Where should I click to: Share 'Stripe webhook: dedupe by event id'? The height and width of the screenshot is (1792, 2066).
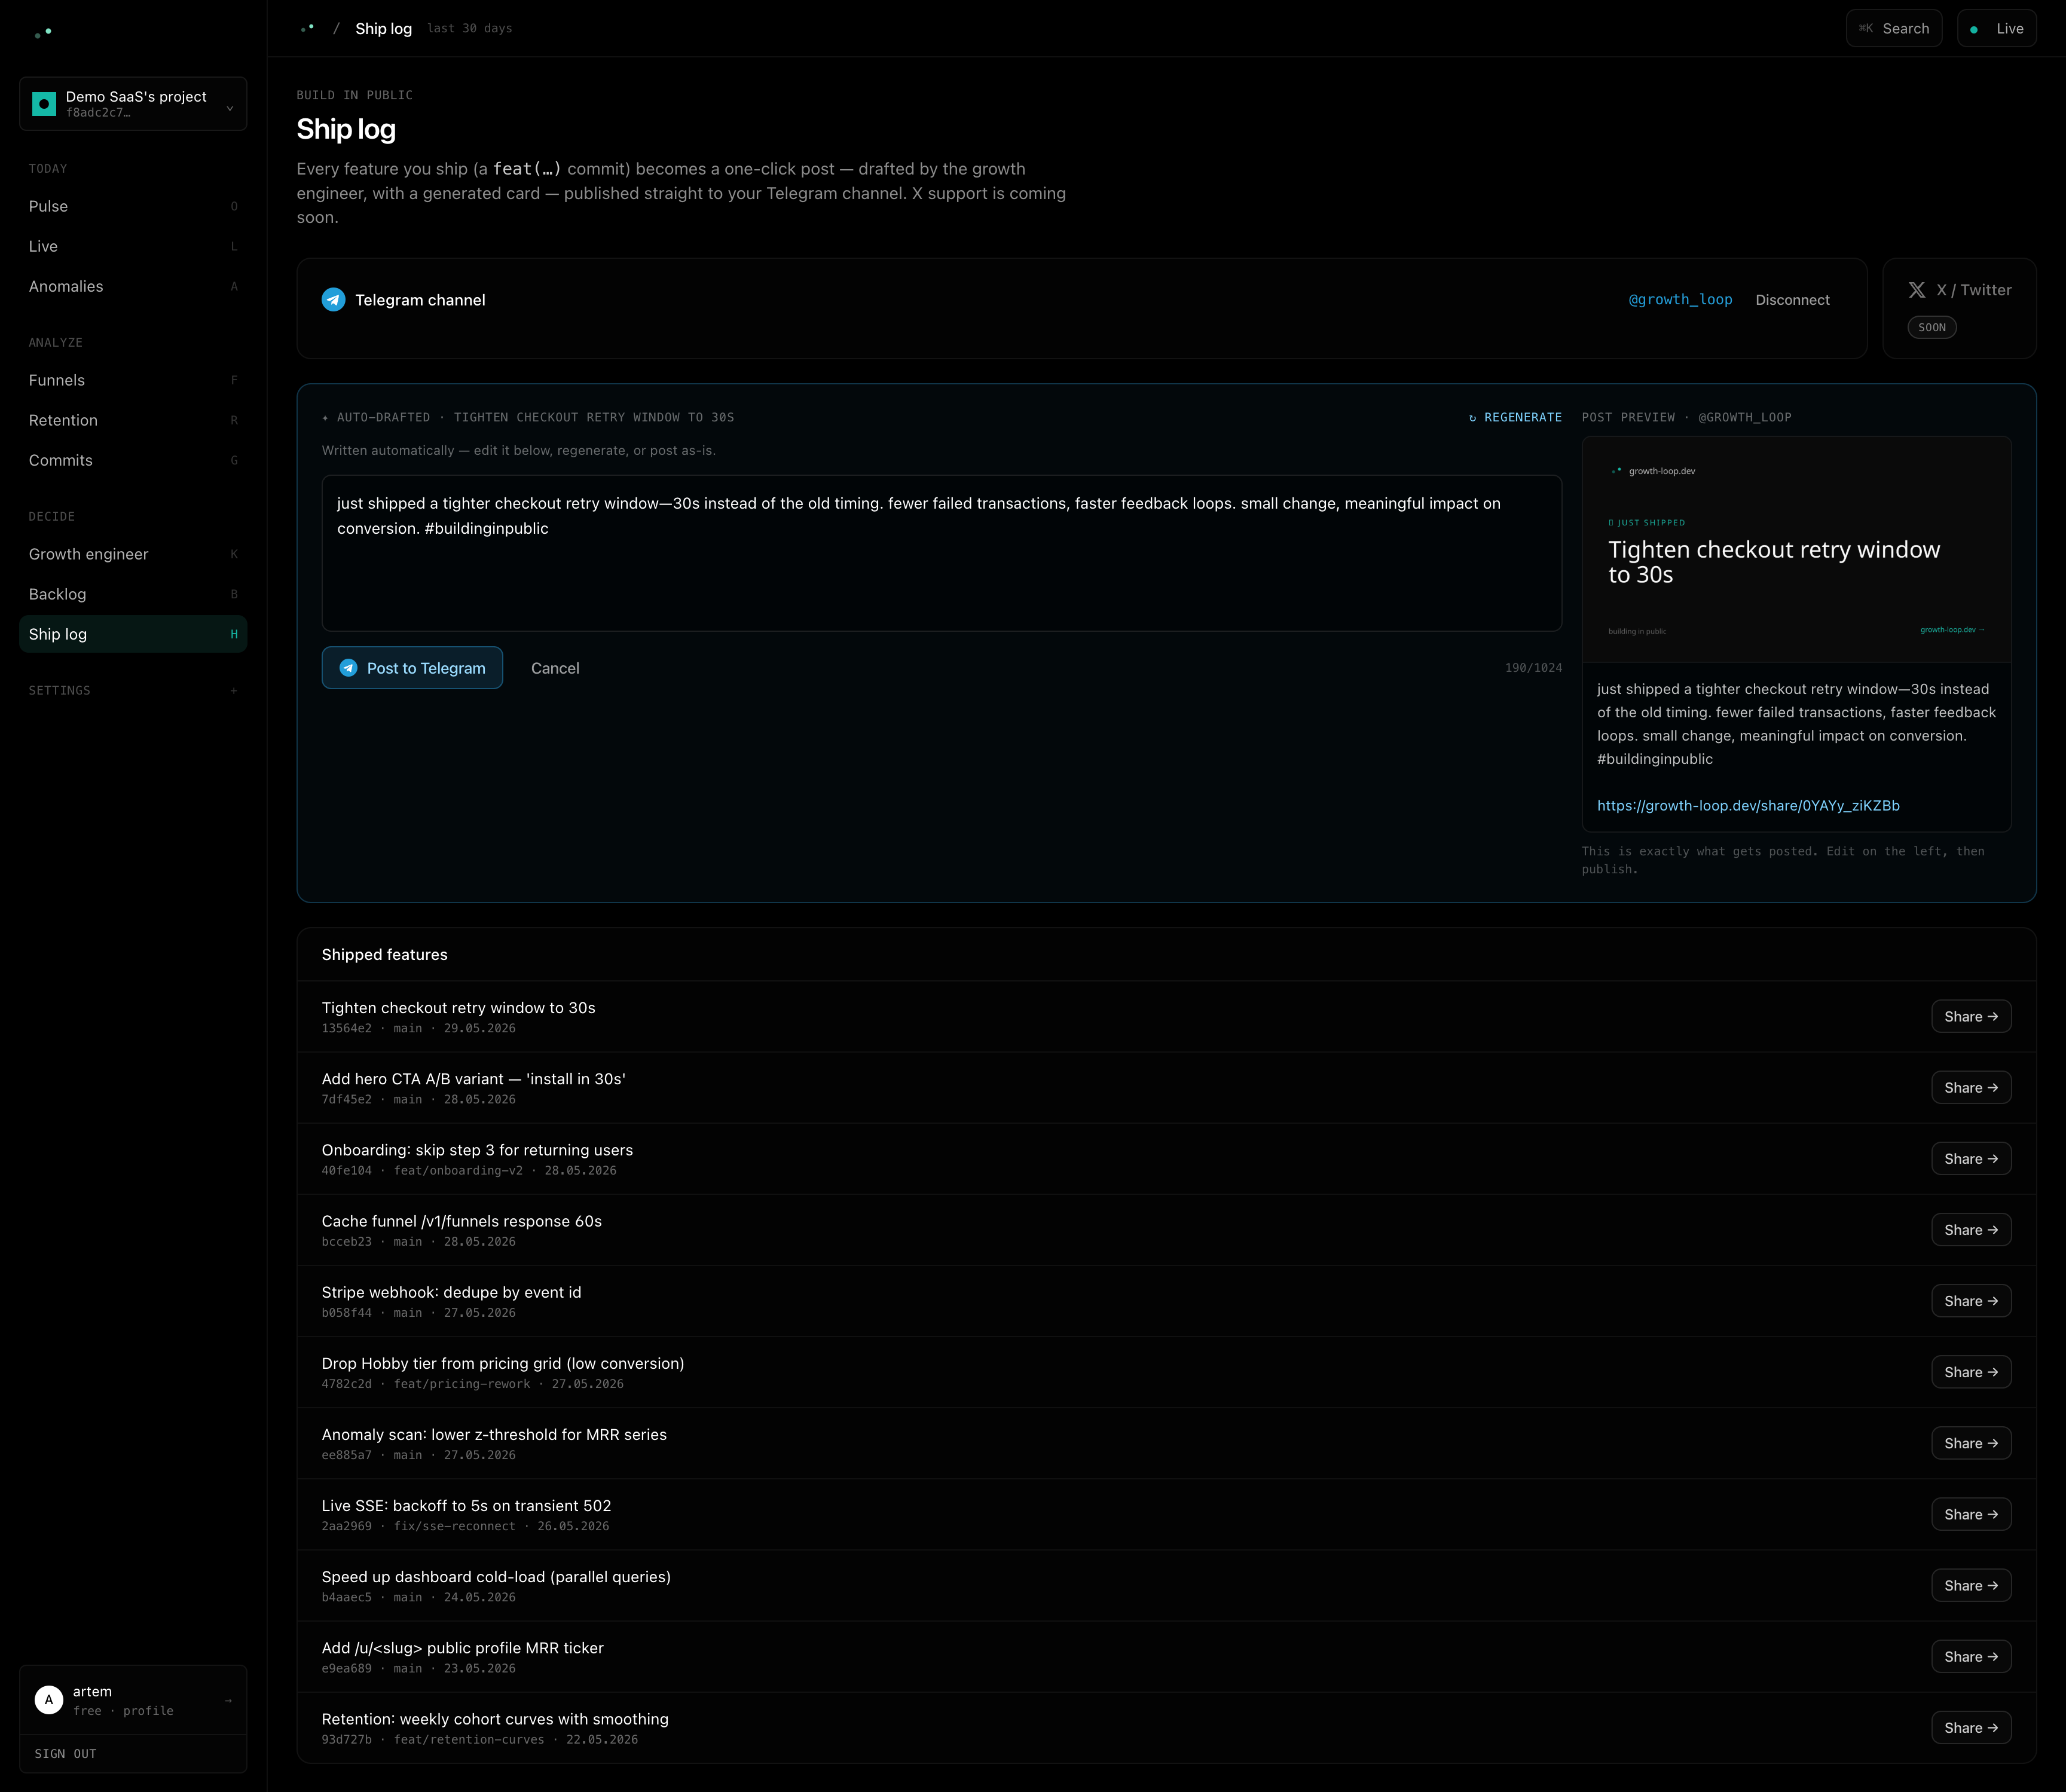[1971, 1301]
